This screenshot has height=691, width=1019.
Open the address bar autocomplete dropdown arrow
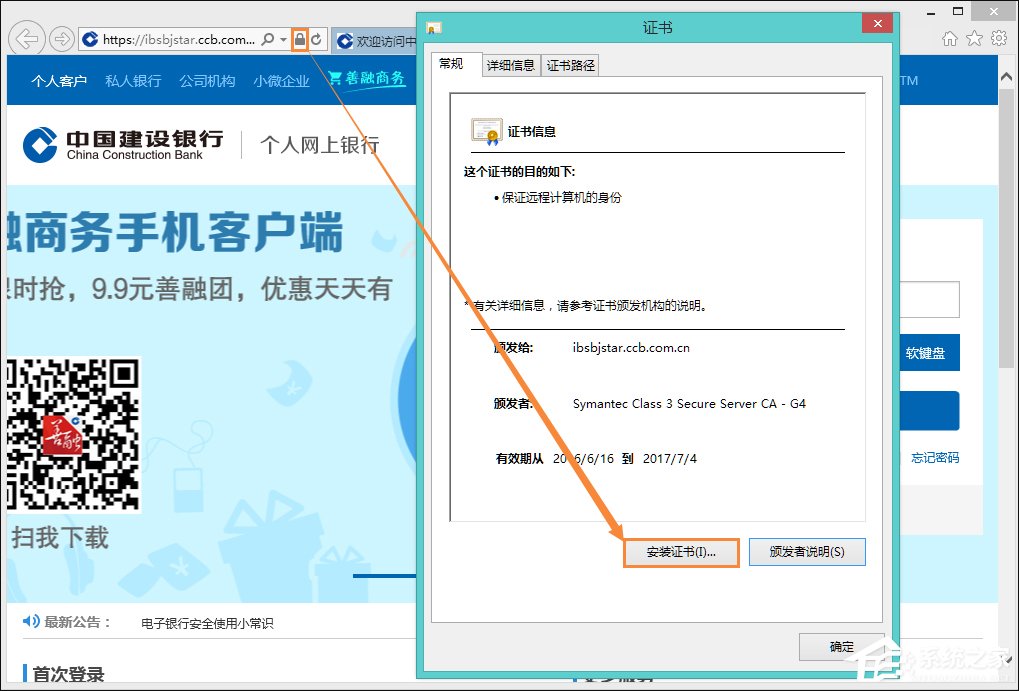[283, 39]
